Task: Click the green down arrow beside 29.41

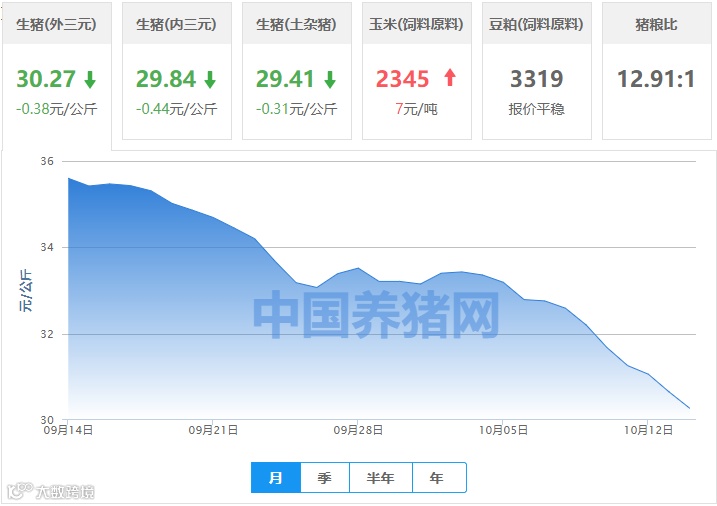Action: coord(330,79)
